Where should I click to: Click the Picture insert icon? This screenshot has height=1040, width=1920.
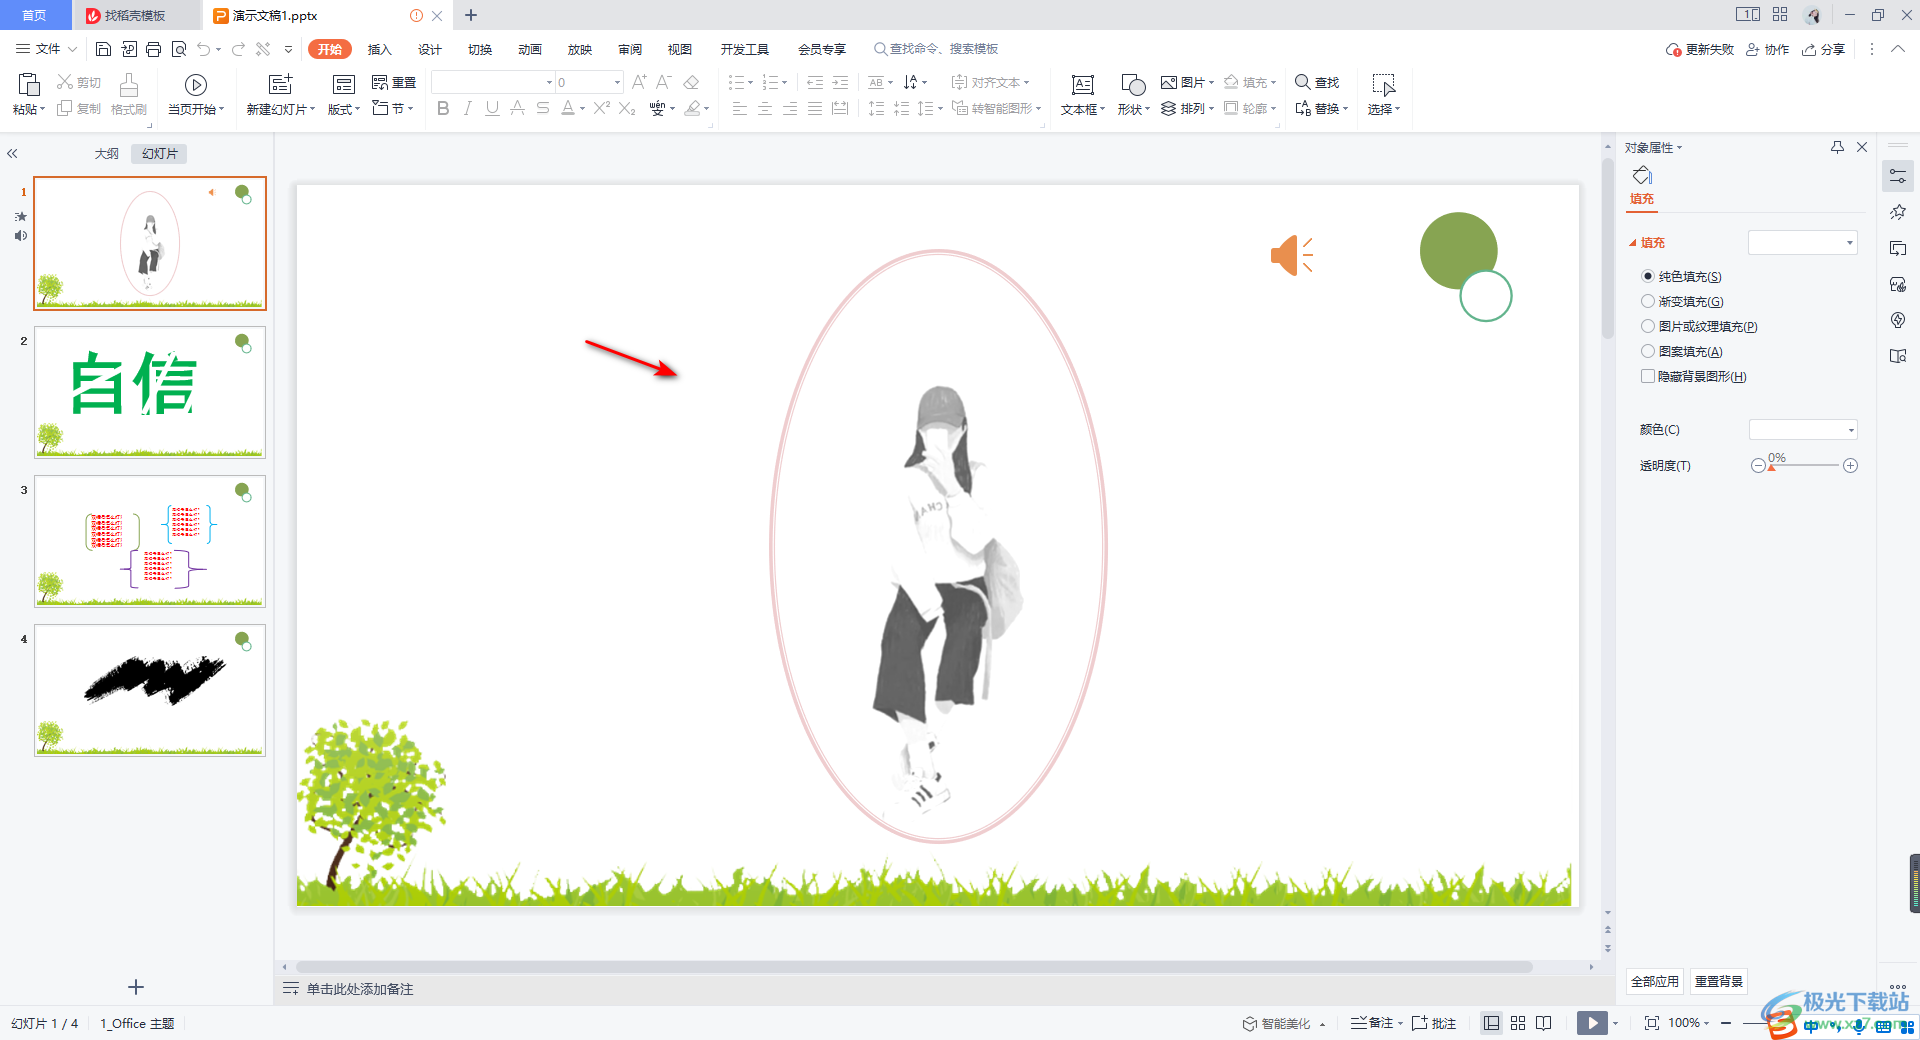pos(1168,82)
